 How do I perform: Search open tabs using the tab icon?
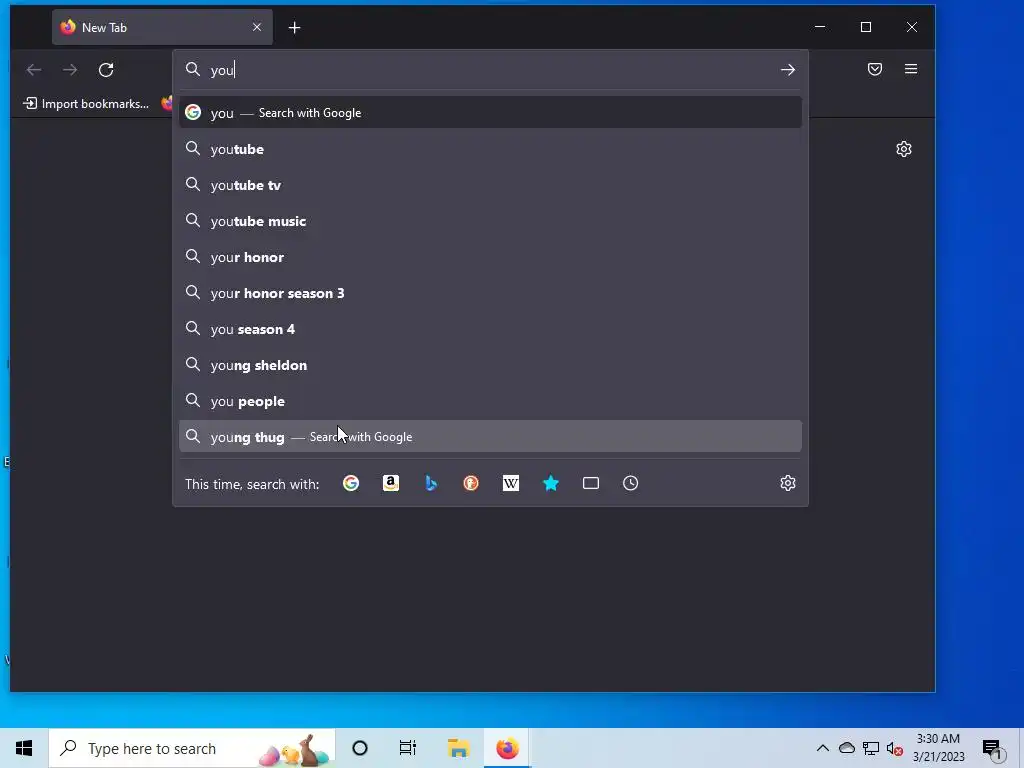point(590,483)
